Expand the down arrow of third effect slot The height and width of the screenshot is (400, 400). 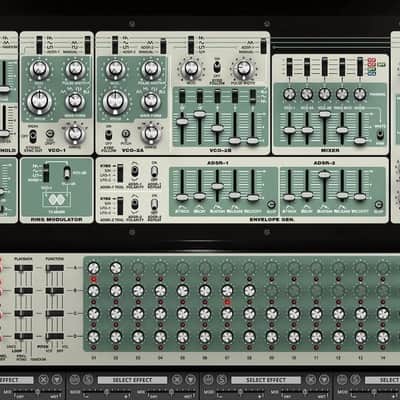324,379
